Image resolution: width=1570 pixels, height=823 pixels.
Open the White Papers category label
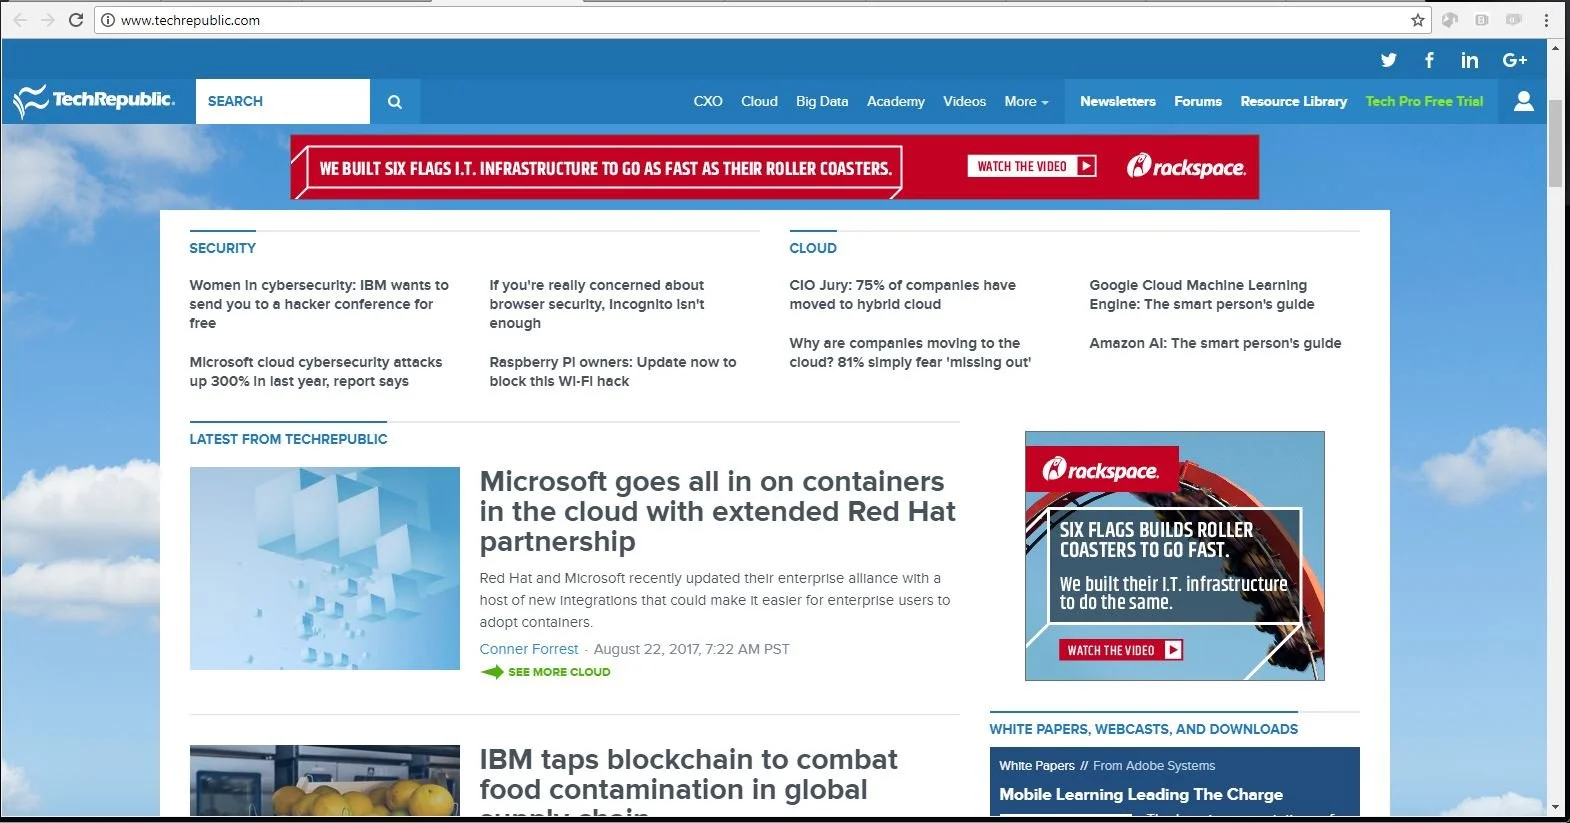1036,766
